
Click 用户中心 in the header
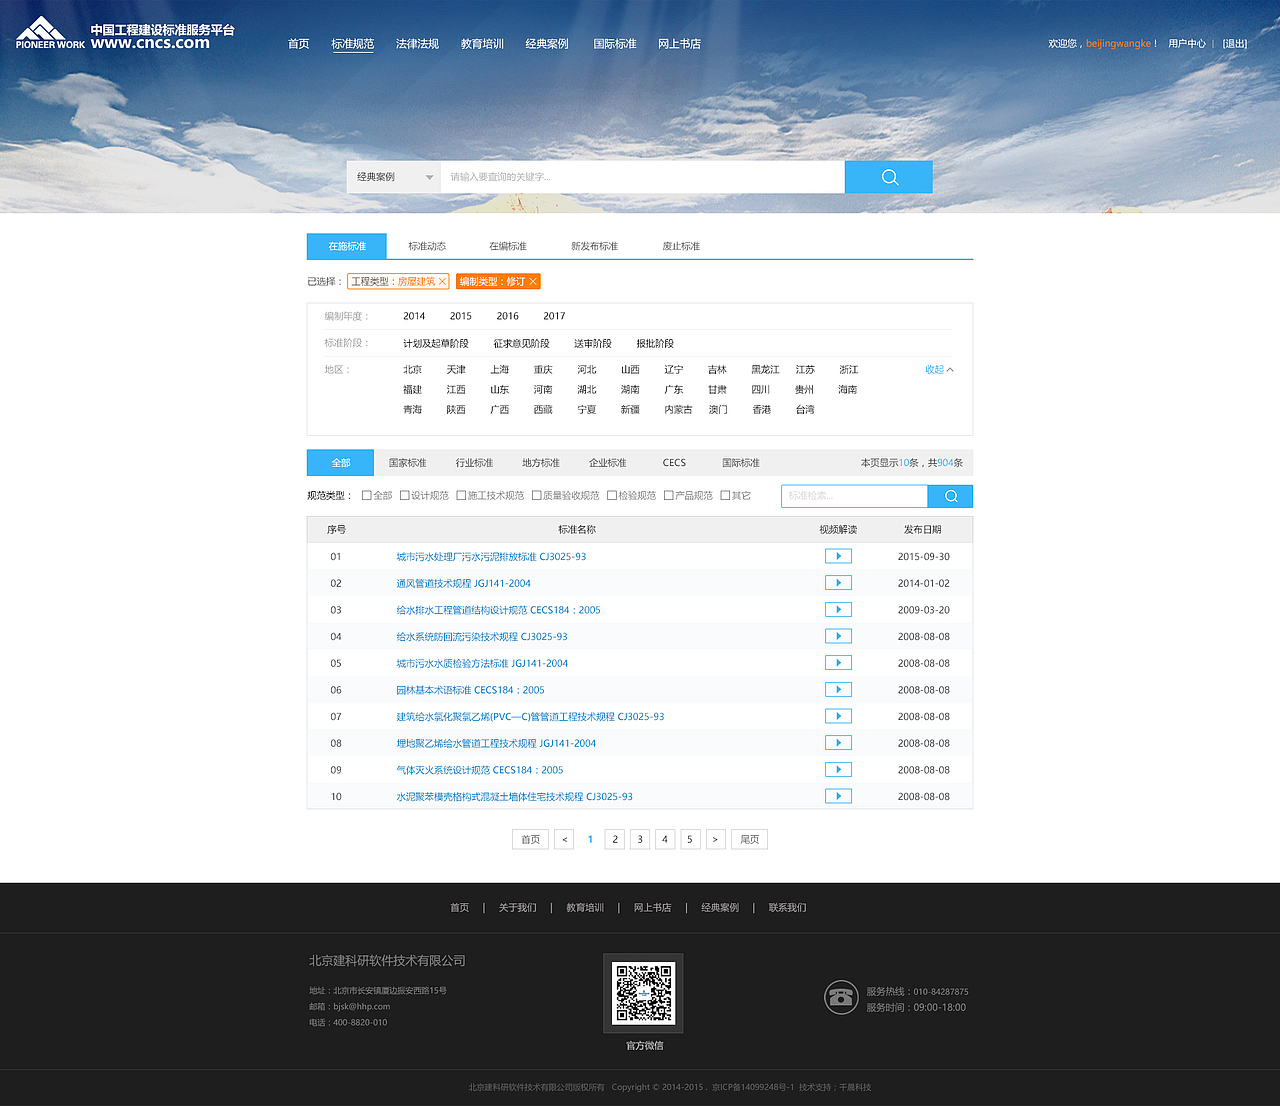[1187, 44]
